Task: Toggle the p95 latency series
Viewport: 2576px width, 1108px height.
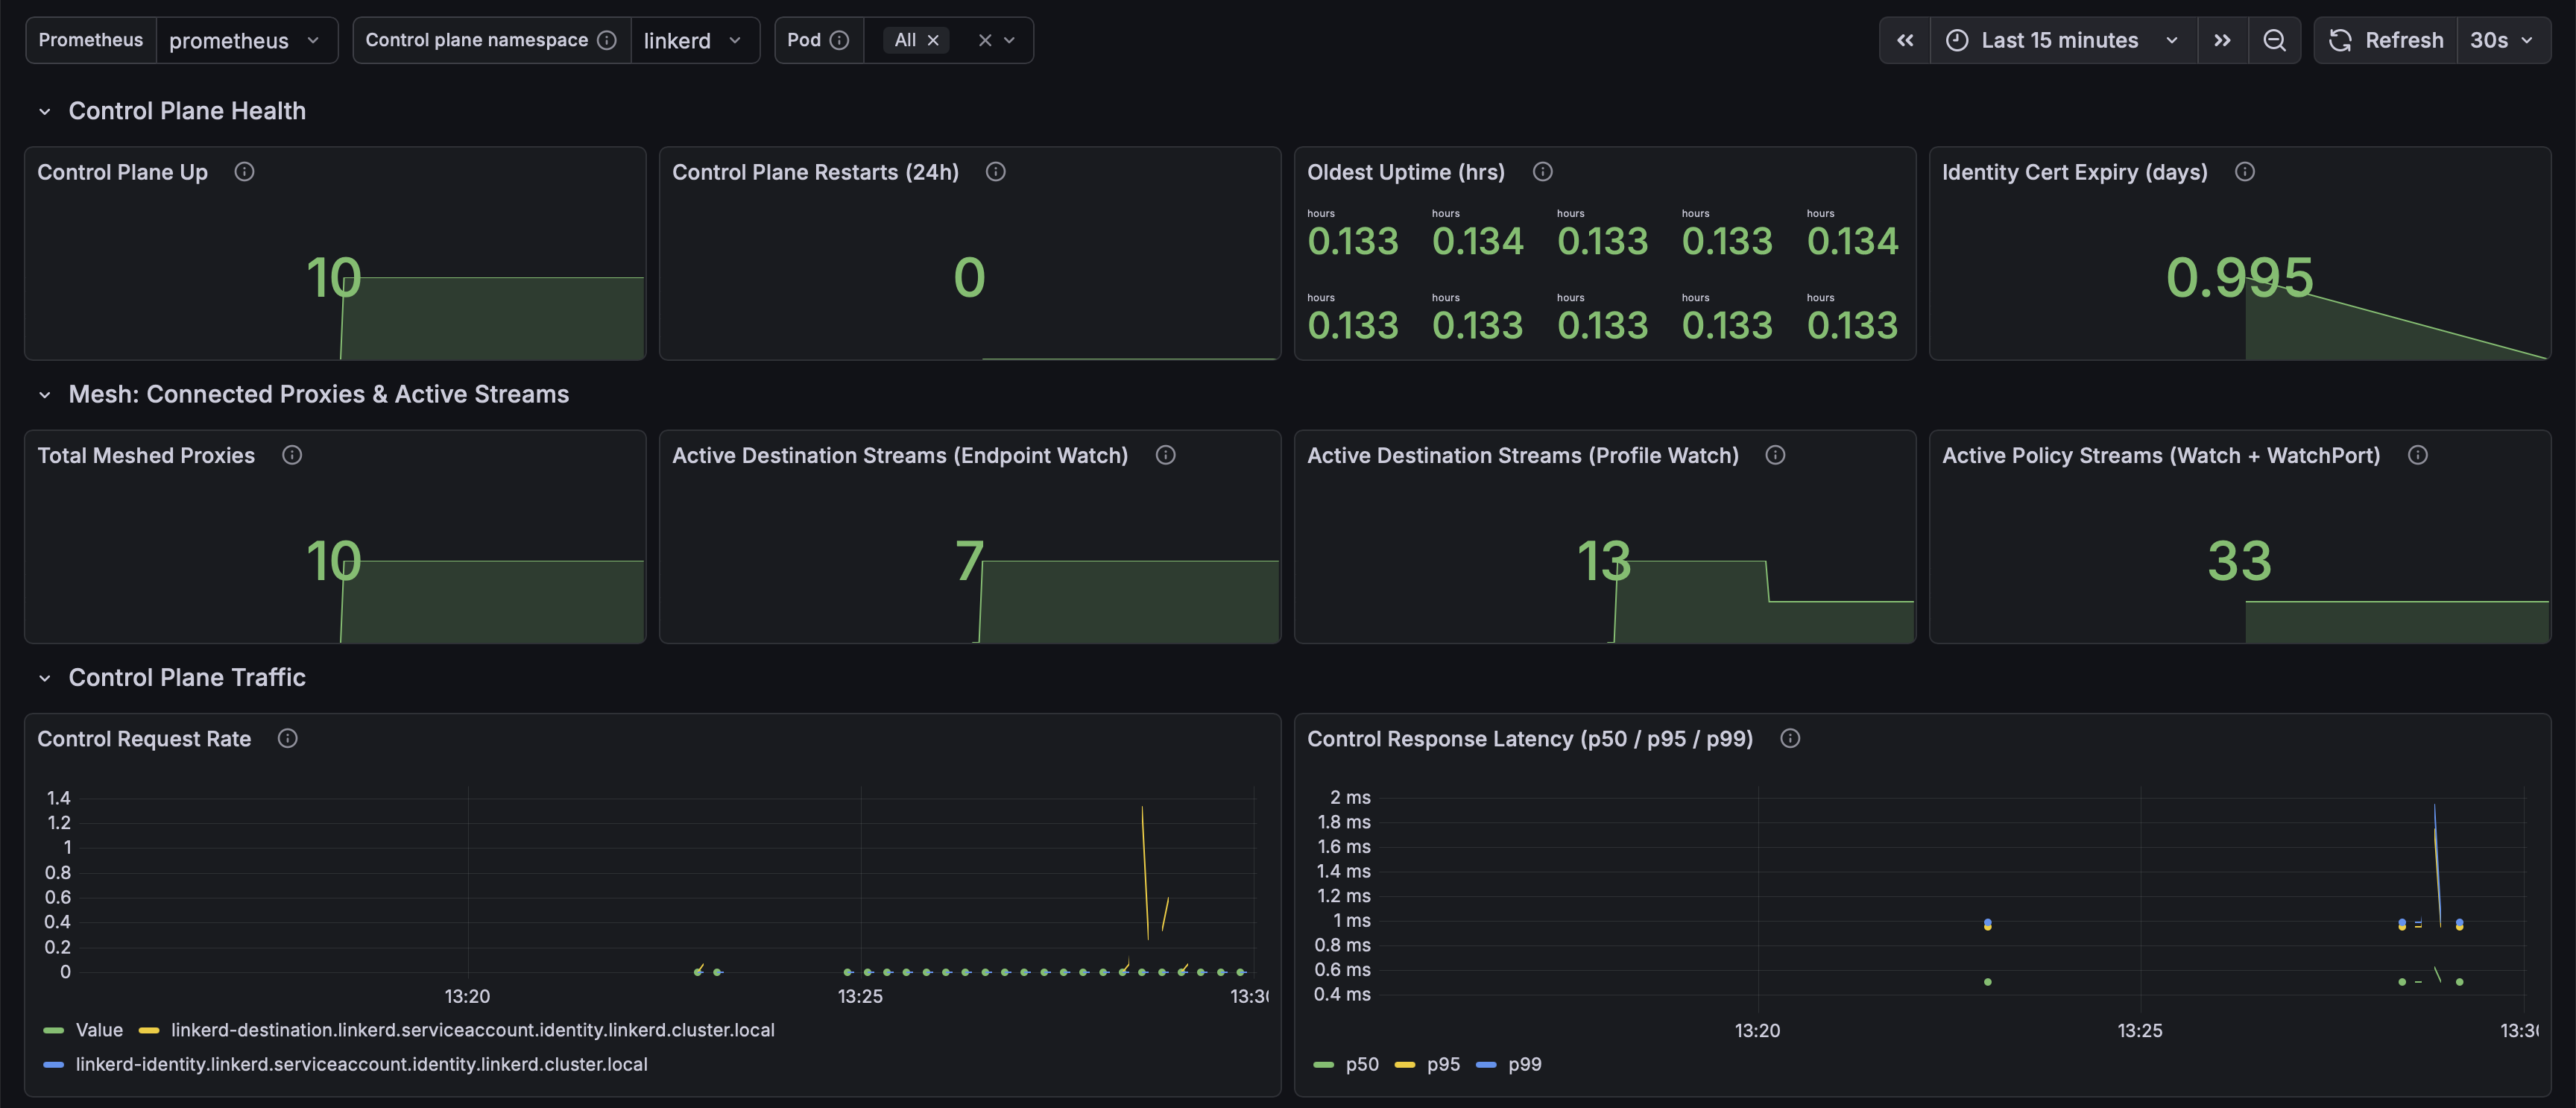Action: point(1443,1064)
